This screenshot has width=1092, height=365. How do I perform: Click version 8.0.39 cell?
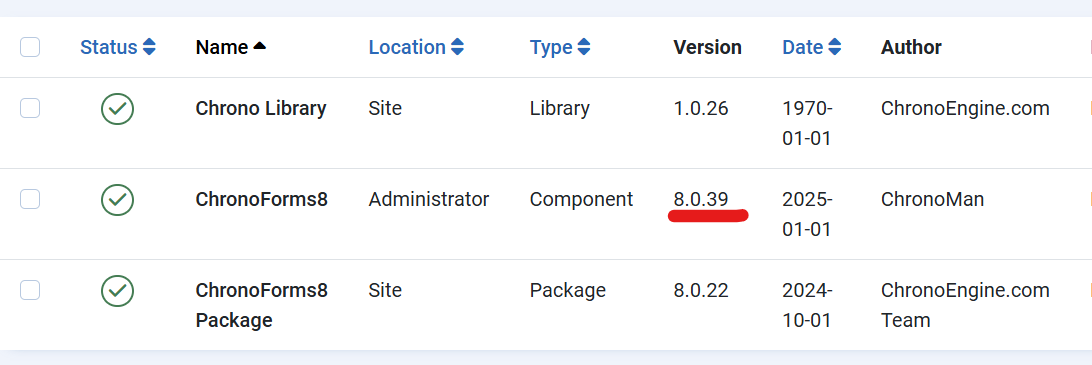click(x=701, y=199)
